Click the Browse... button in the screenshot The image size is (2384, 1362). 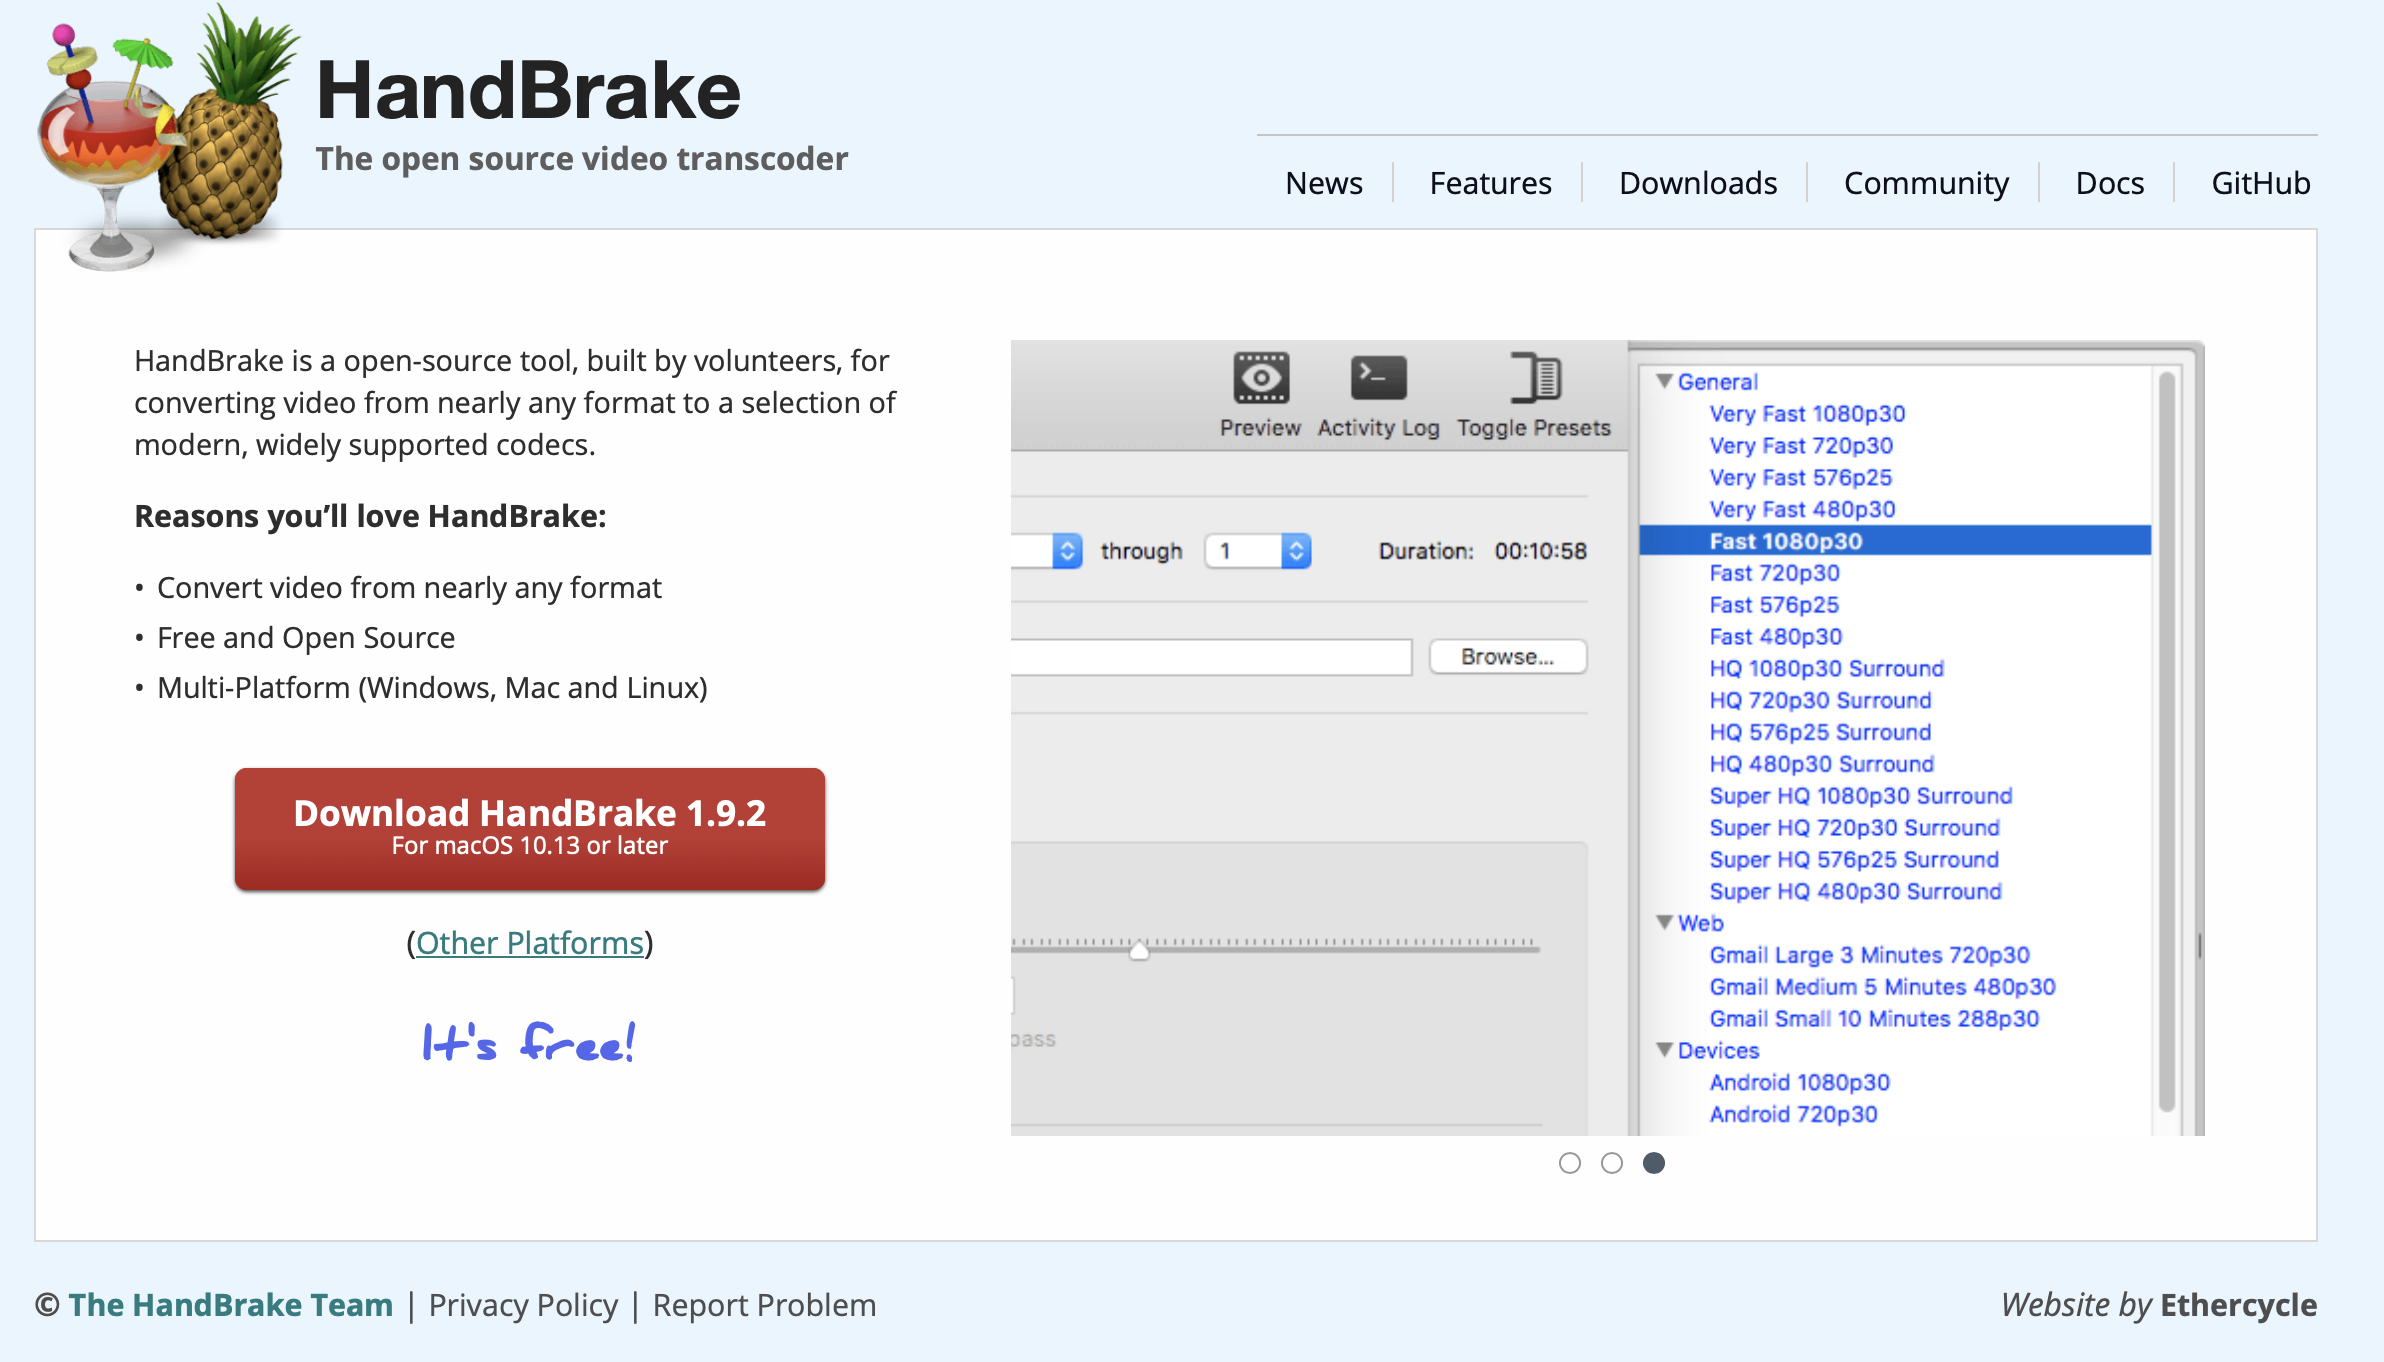click(x=1508, y=657)
